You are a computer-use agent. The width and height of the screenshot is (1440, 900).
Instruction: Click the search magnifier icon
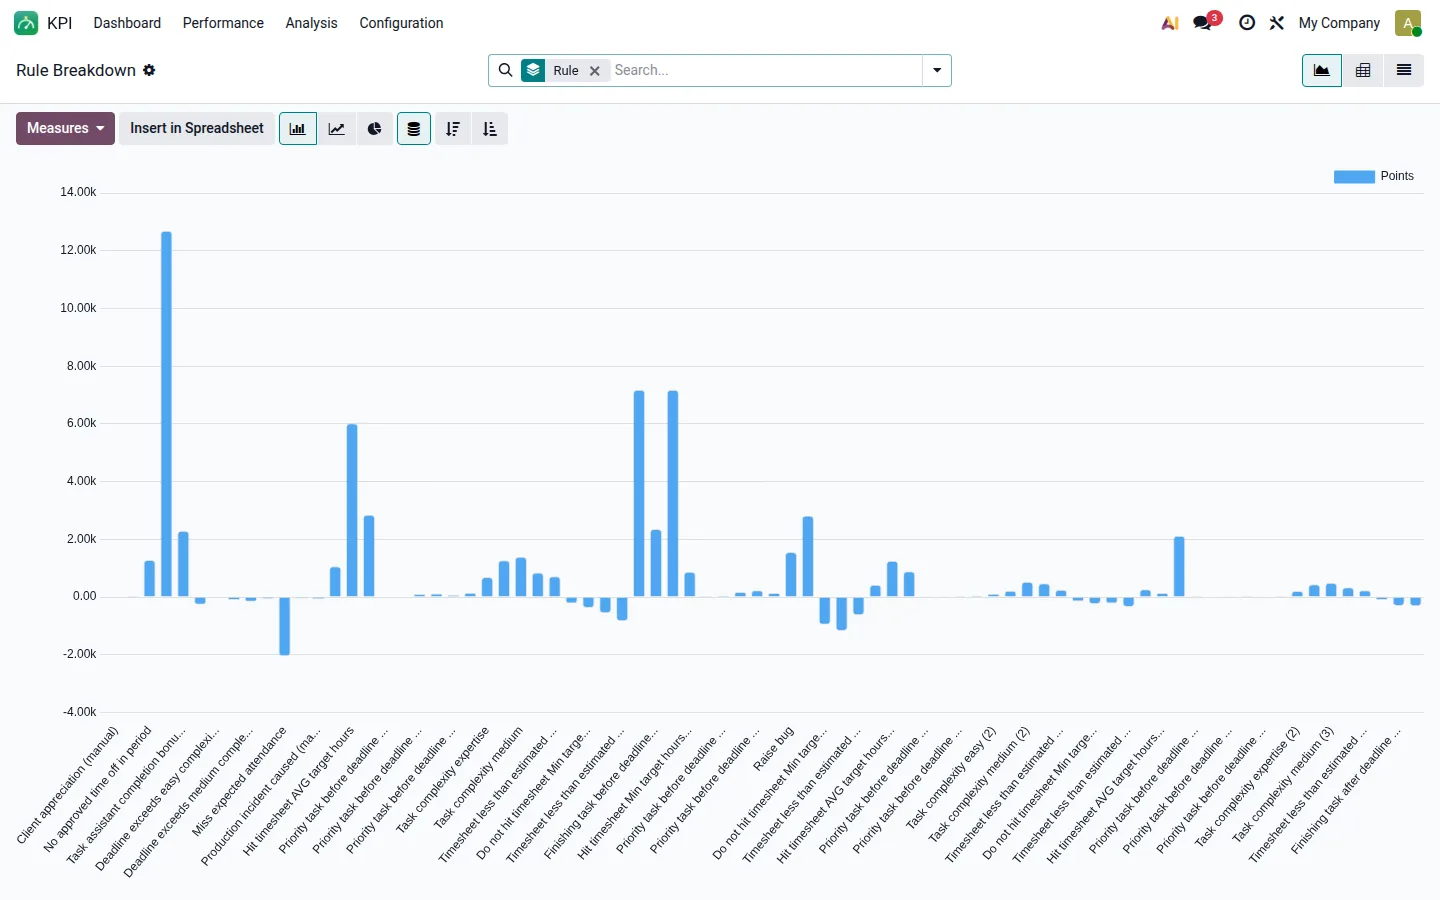tap(505, 70)
